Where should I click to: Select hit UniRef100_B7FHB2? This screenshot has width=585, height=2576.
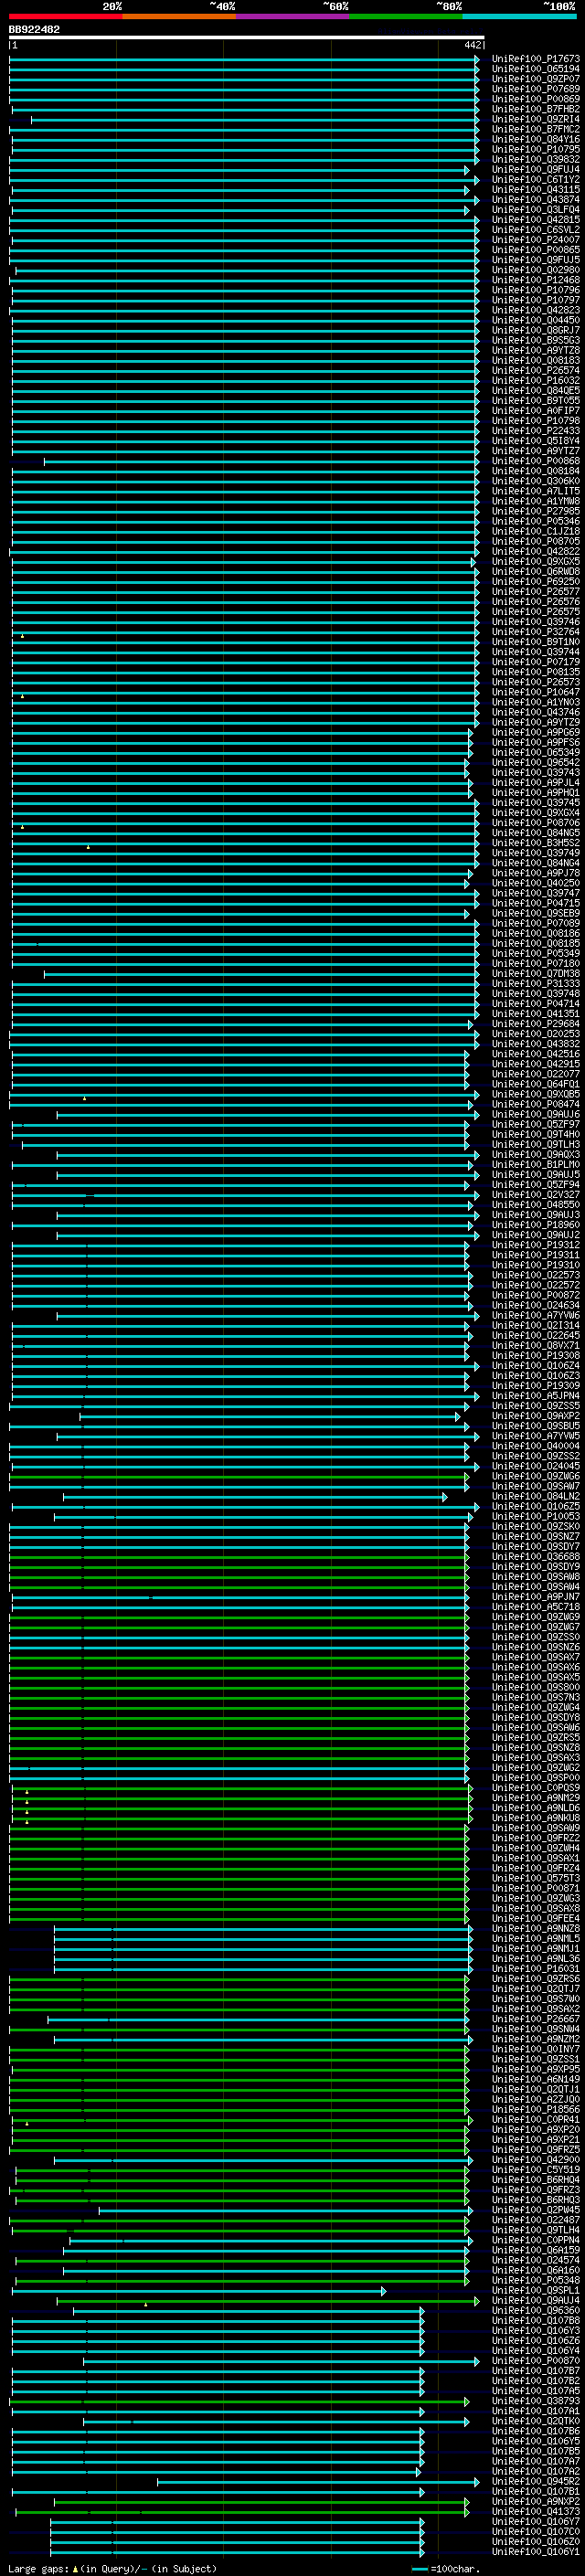pos(536,109)
